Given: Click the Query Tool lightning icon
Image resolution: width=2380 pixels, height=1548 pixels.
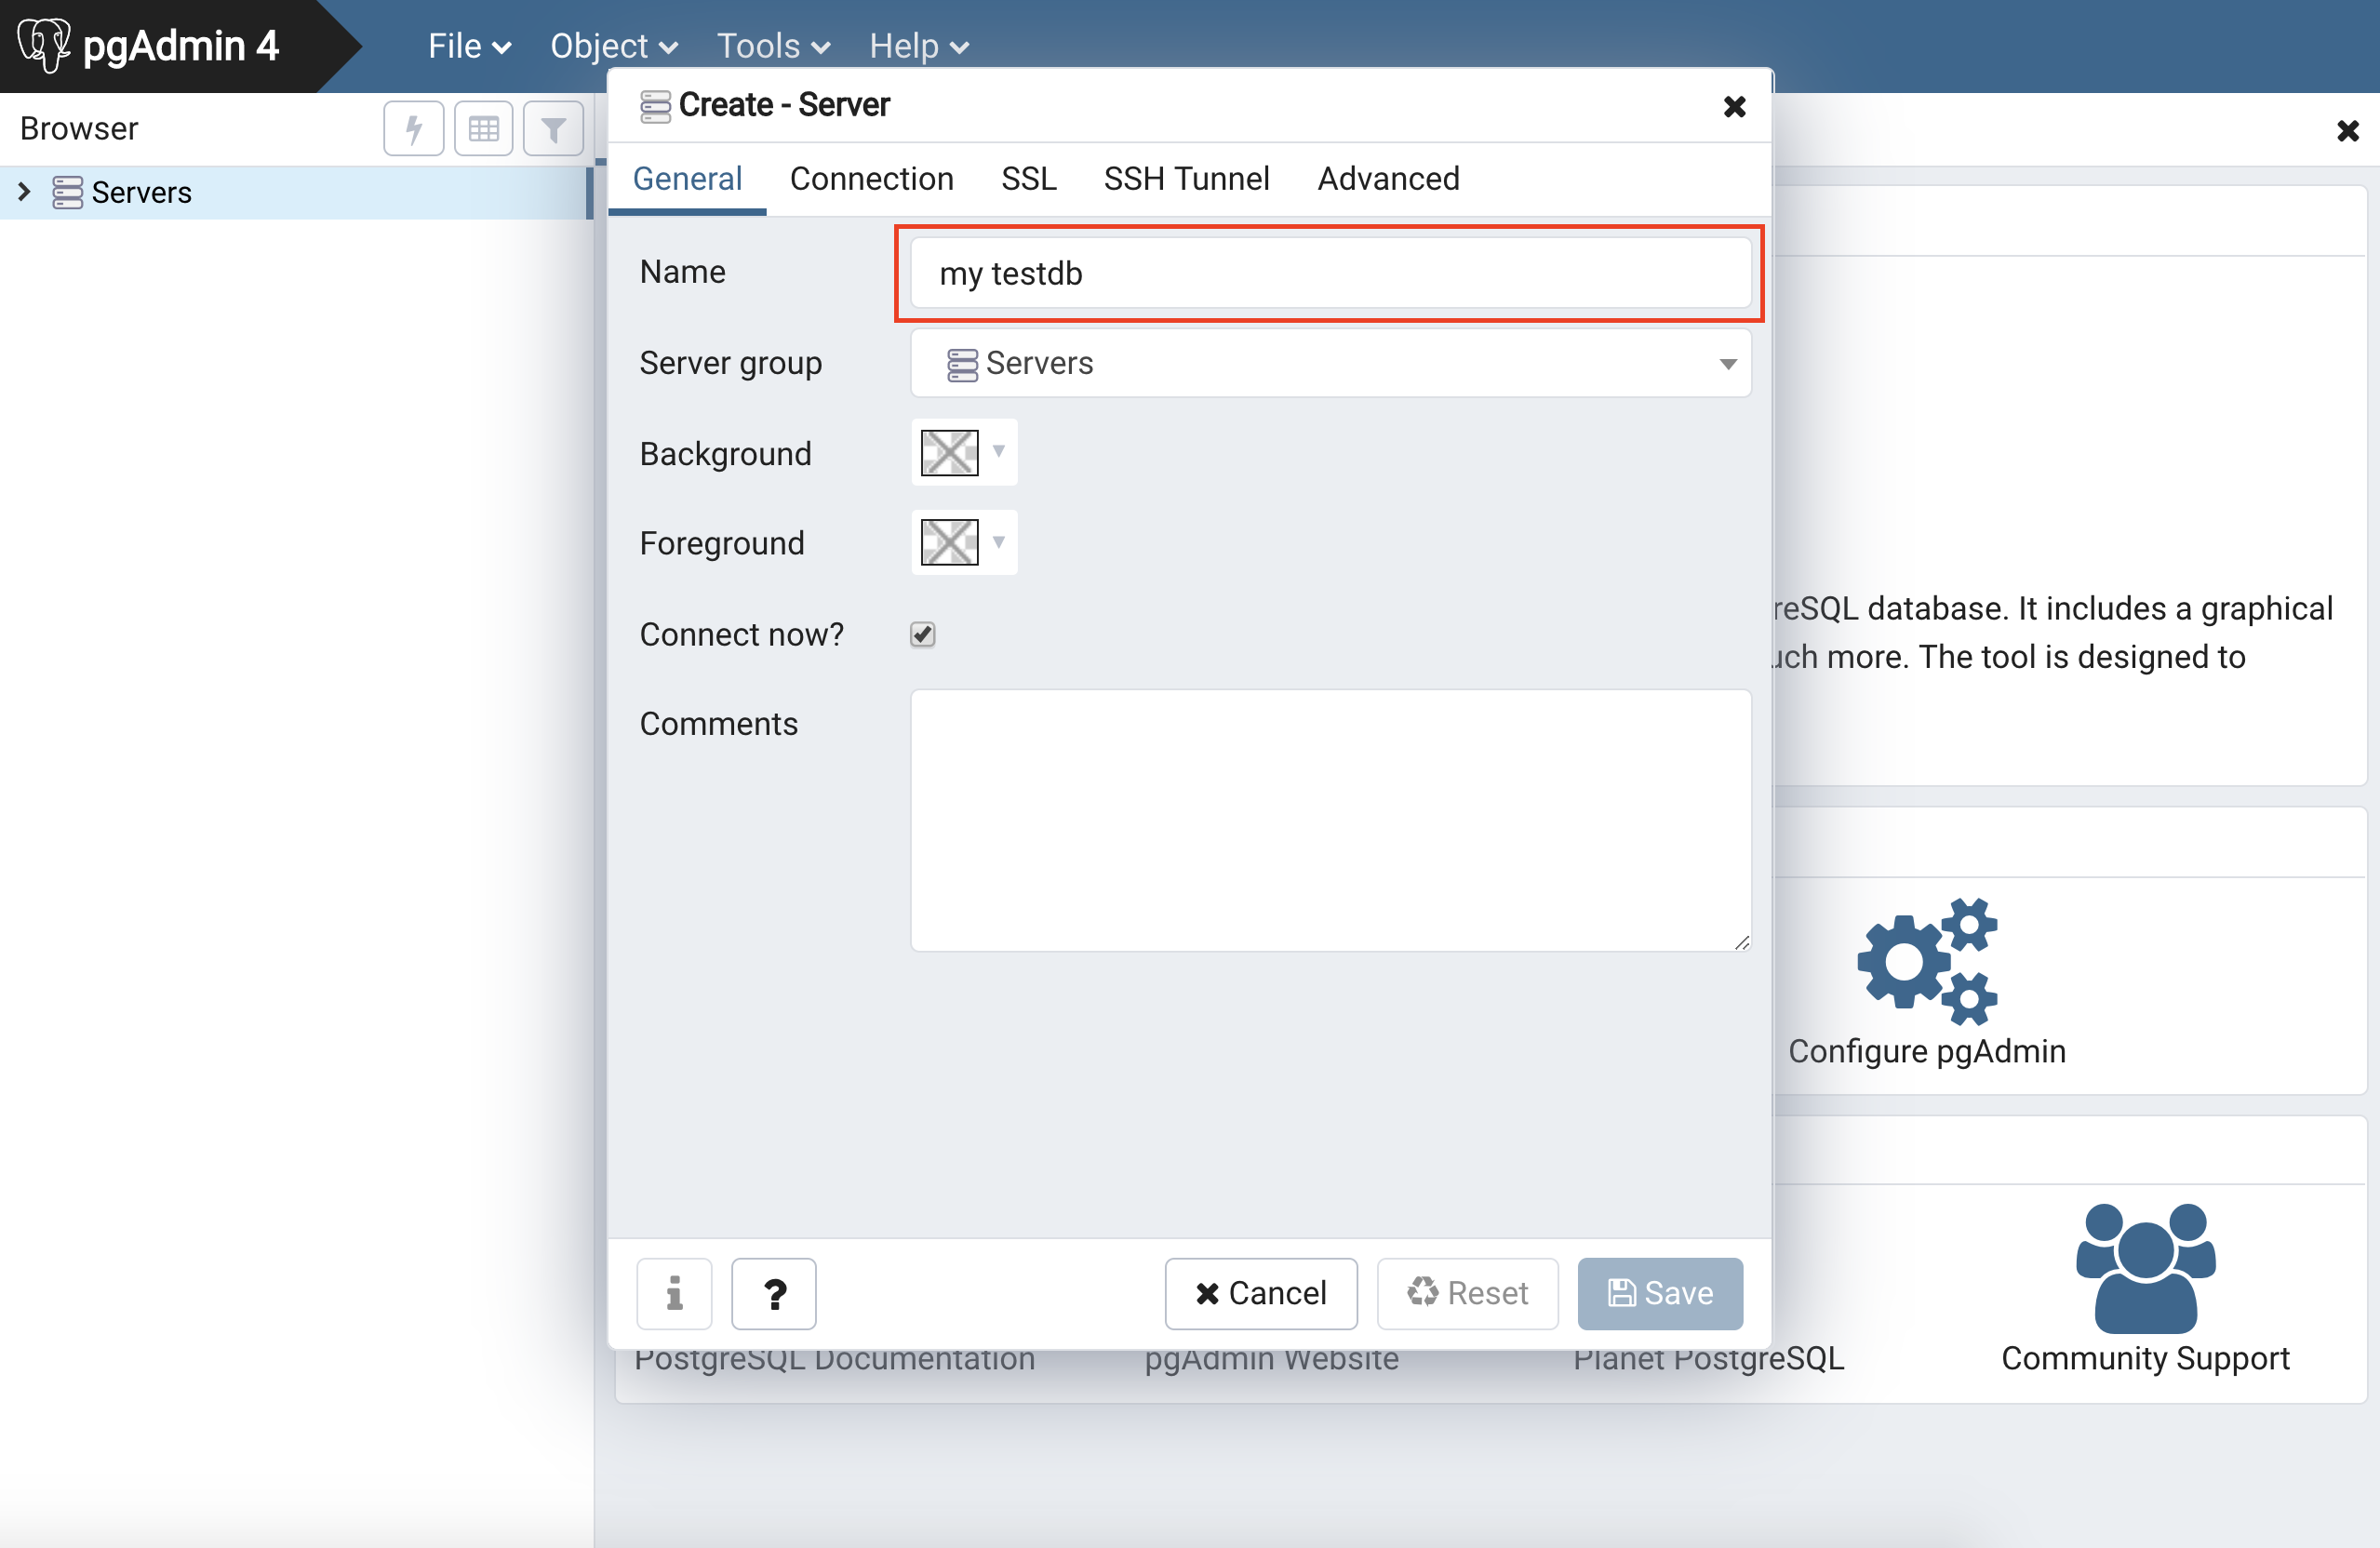Looking at the screenshot, I should (x=413, y=129).
